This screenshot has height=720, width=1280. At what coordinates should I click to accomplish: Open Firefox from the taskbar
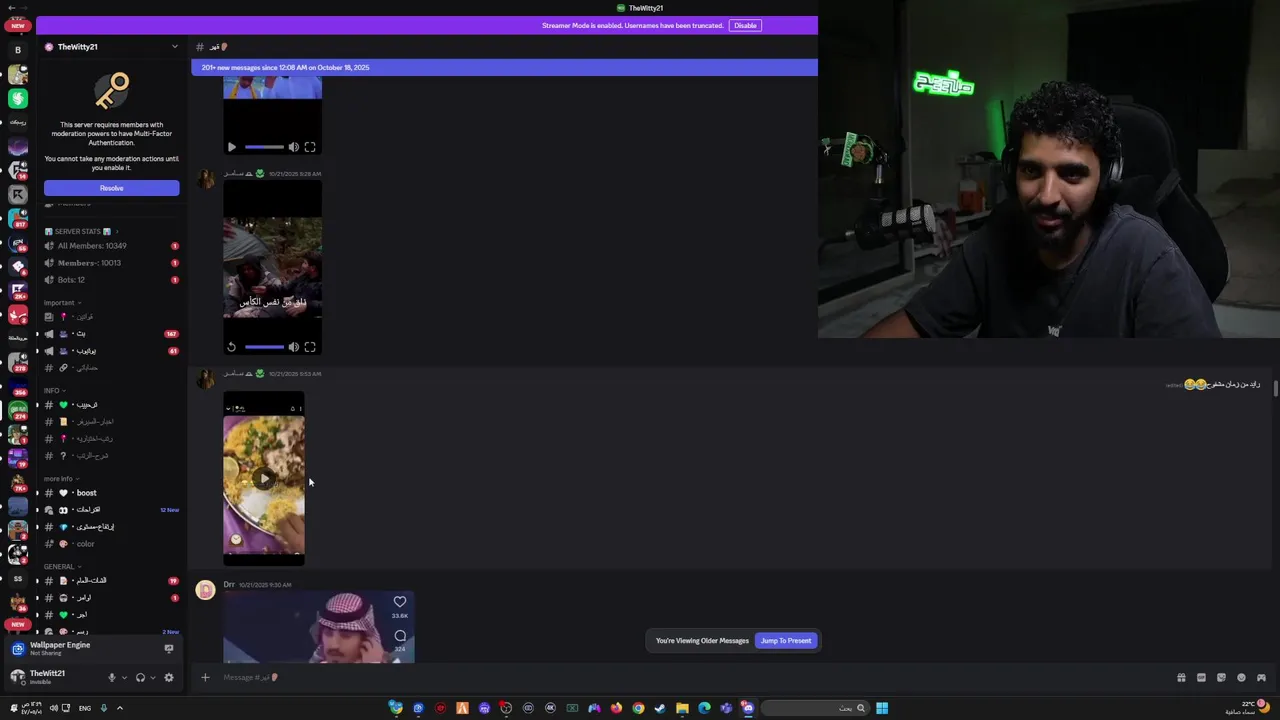tap(616, 708)
